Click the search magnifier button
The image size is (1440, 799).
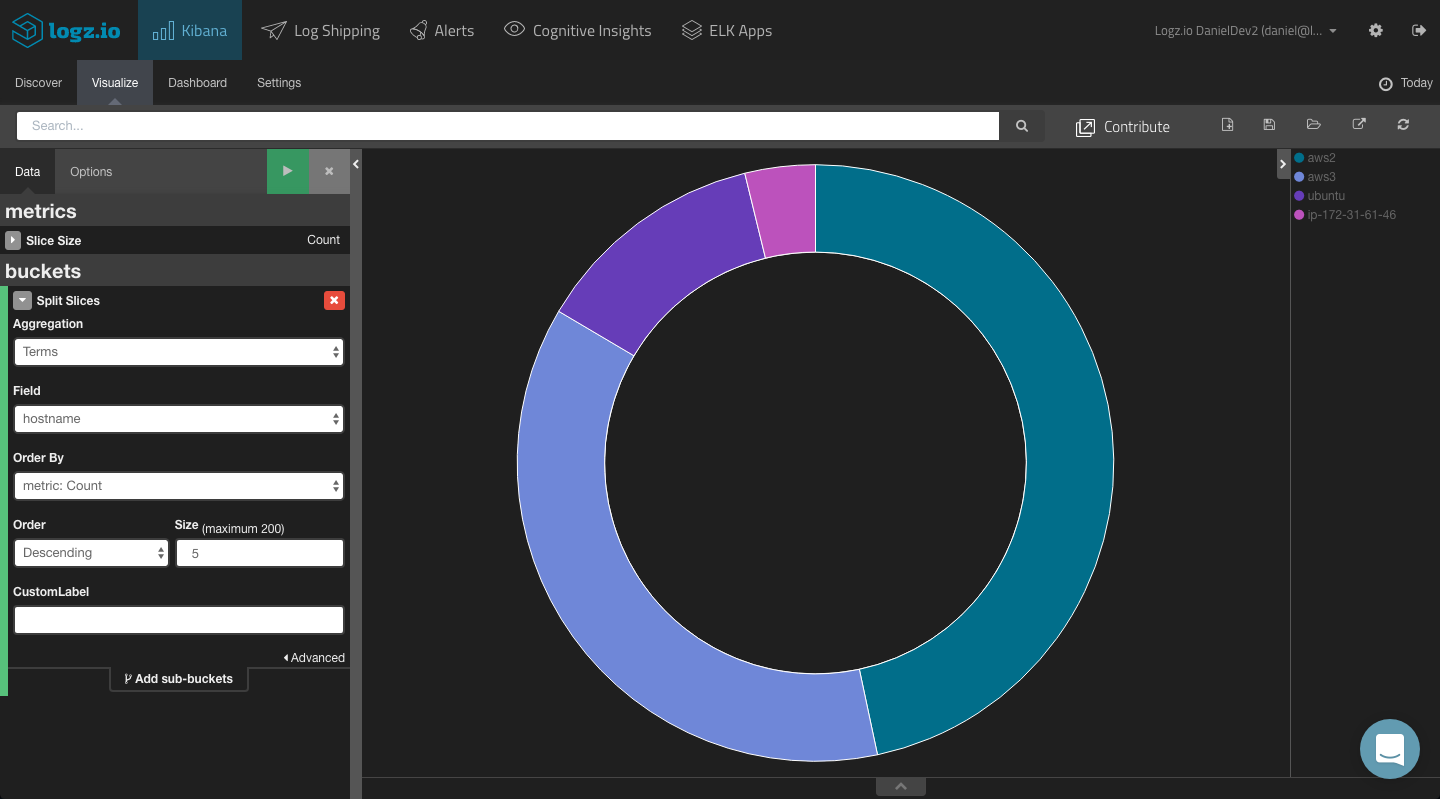tap(1022, 126)
